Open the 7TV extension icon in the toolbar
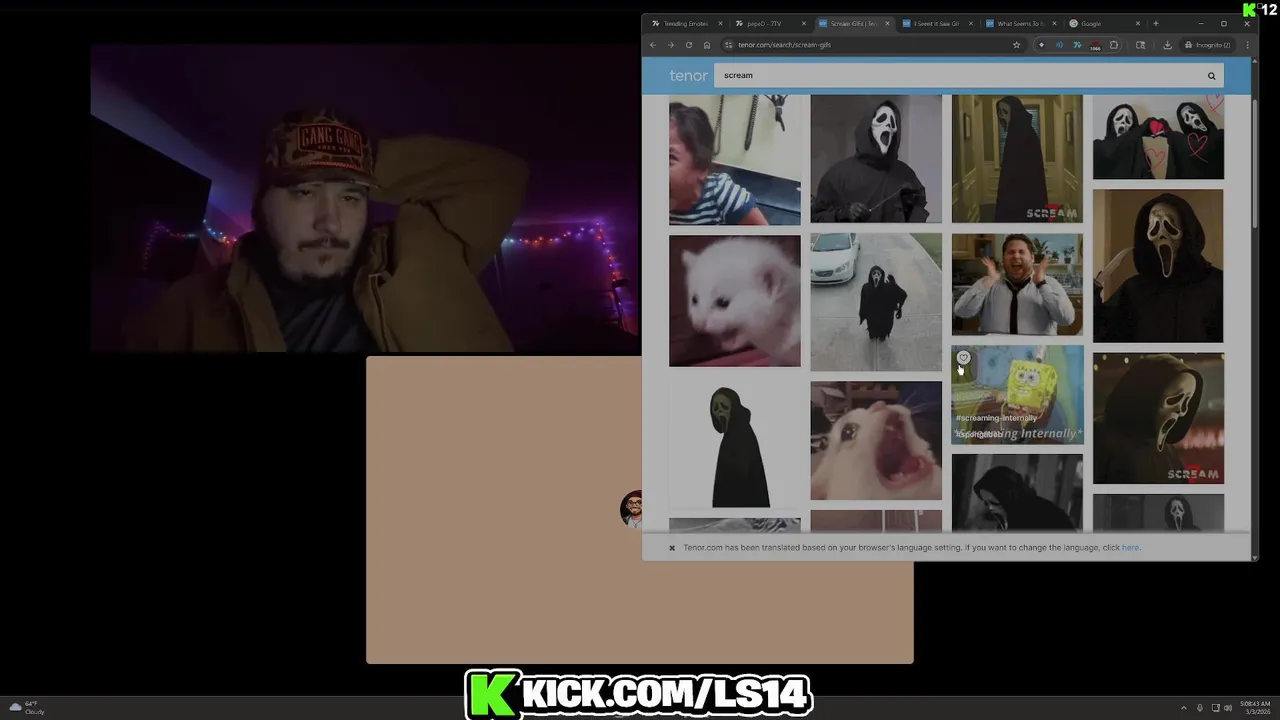 point(1077,45)
